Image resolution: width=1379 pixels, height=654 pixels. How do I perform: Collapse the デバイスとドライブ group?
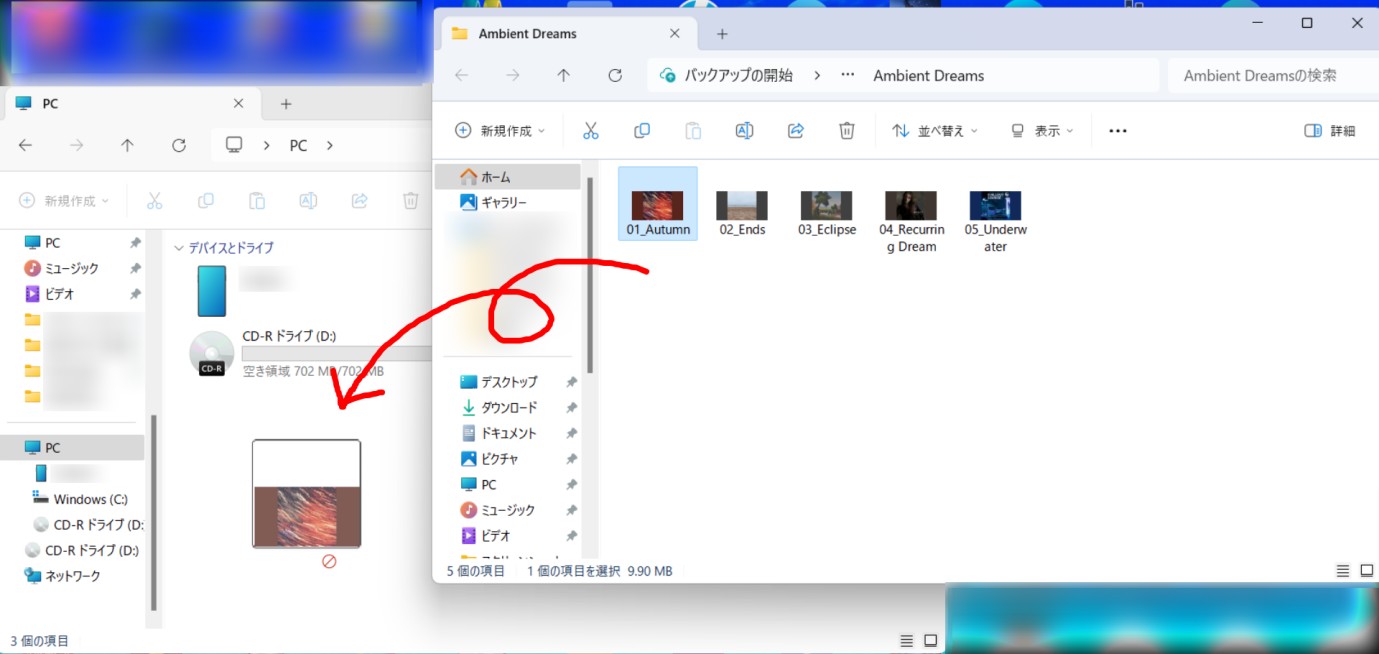tap(180, 248)
